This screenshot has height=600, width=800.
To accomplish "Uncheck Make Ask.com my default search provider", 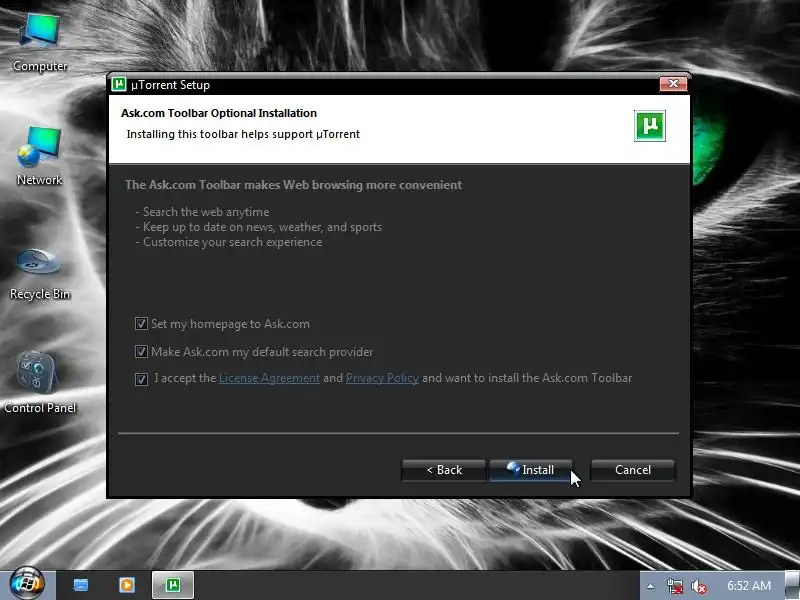I will click(x=141, y=352).
